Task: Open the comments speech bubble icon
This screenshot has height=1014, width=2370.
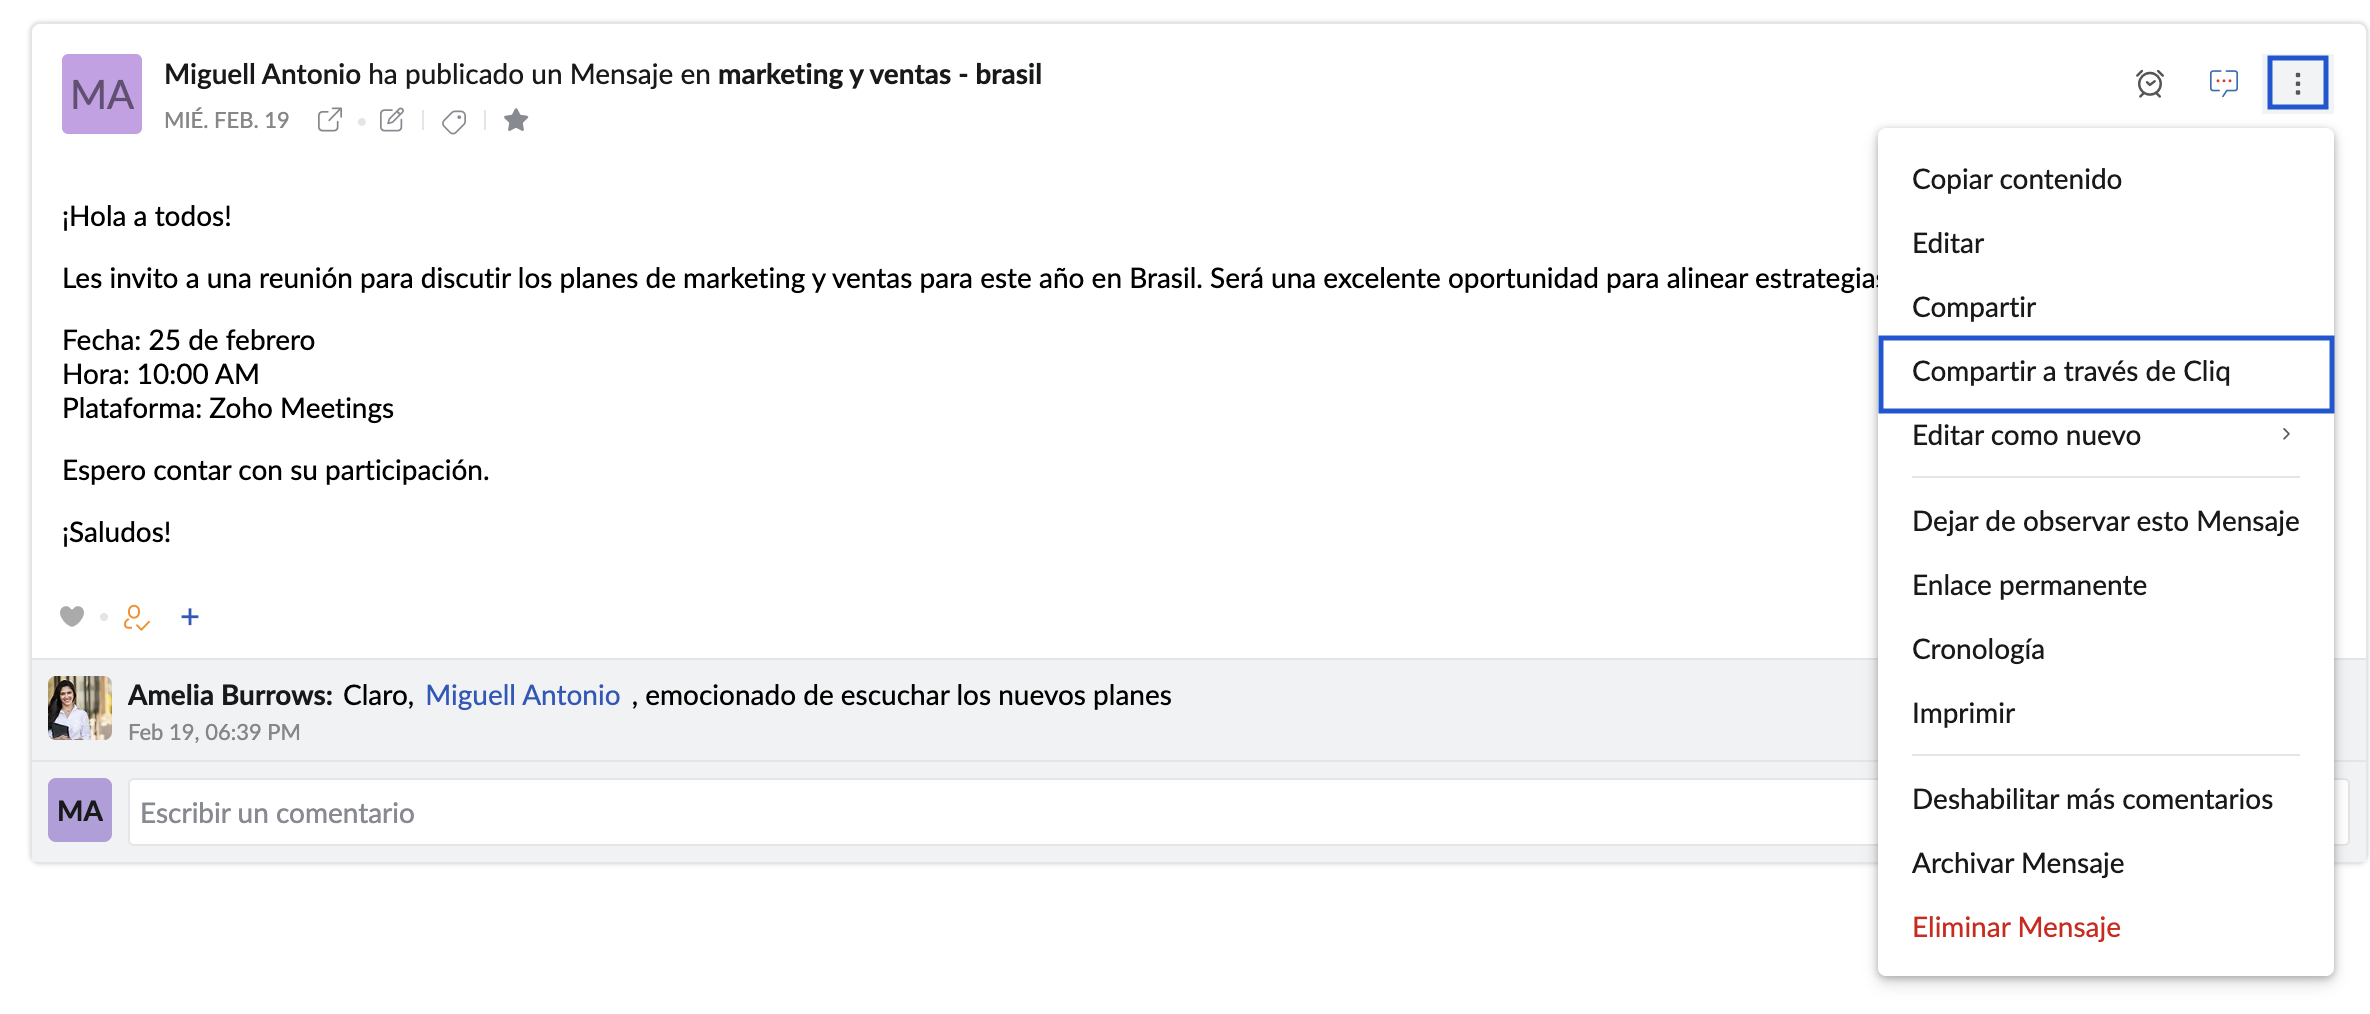Action: (2223, 83)
